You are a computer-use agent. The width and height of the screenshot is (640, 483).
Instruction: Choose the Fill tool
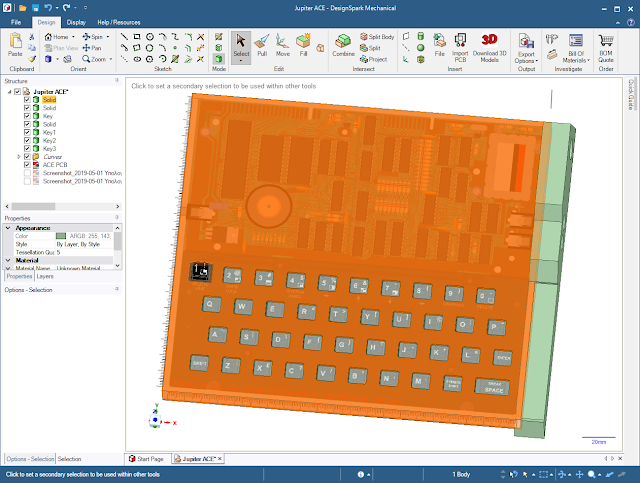click(303, 45)
